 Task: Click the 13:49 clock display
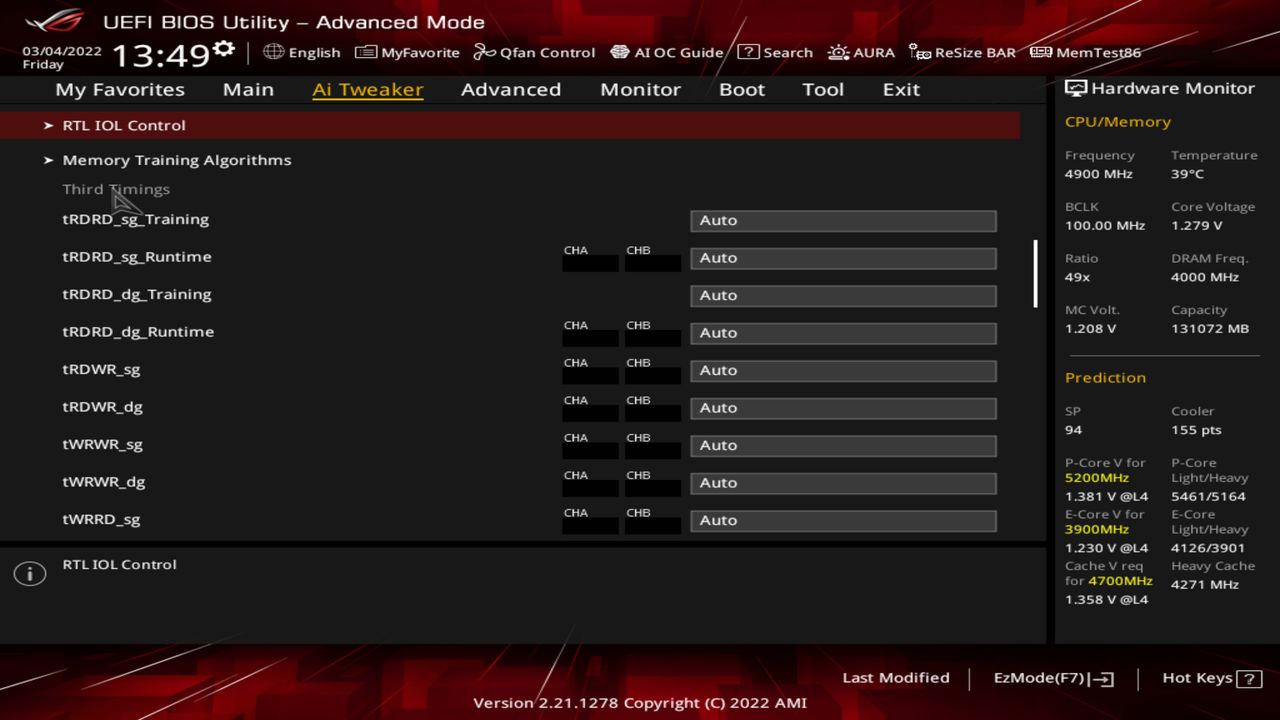click(x=160, y=55)
